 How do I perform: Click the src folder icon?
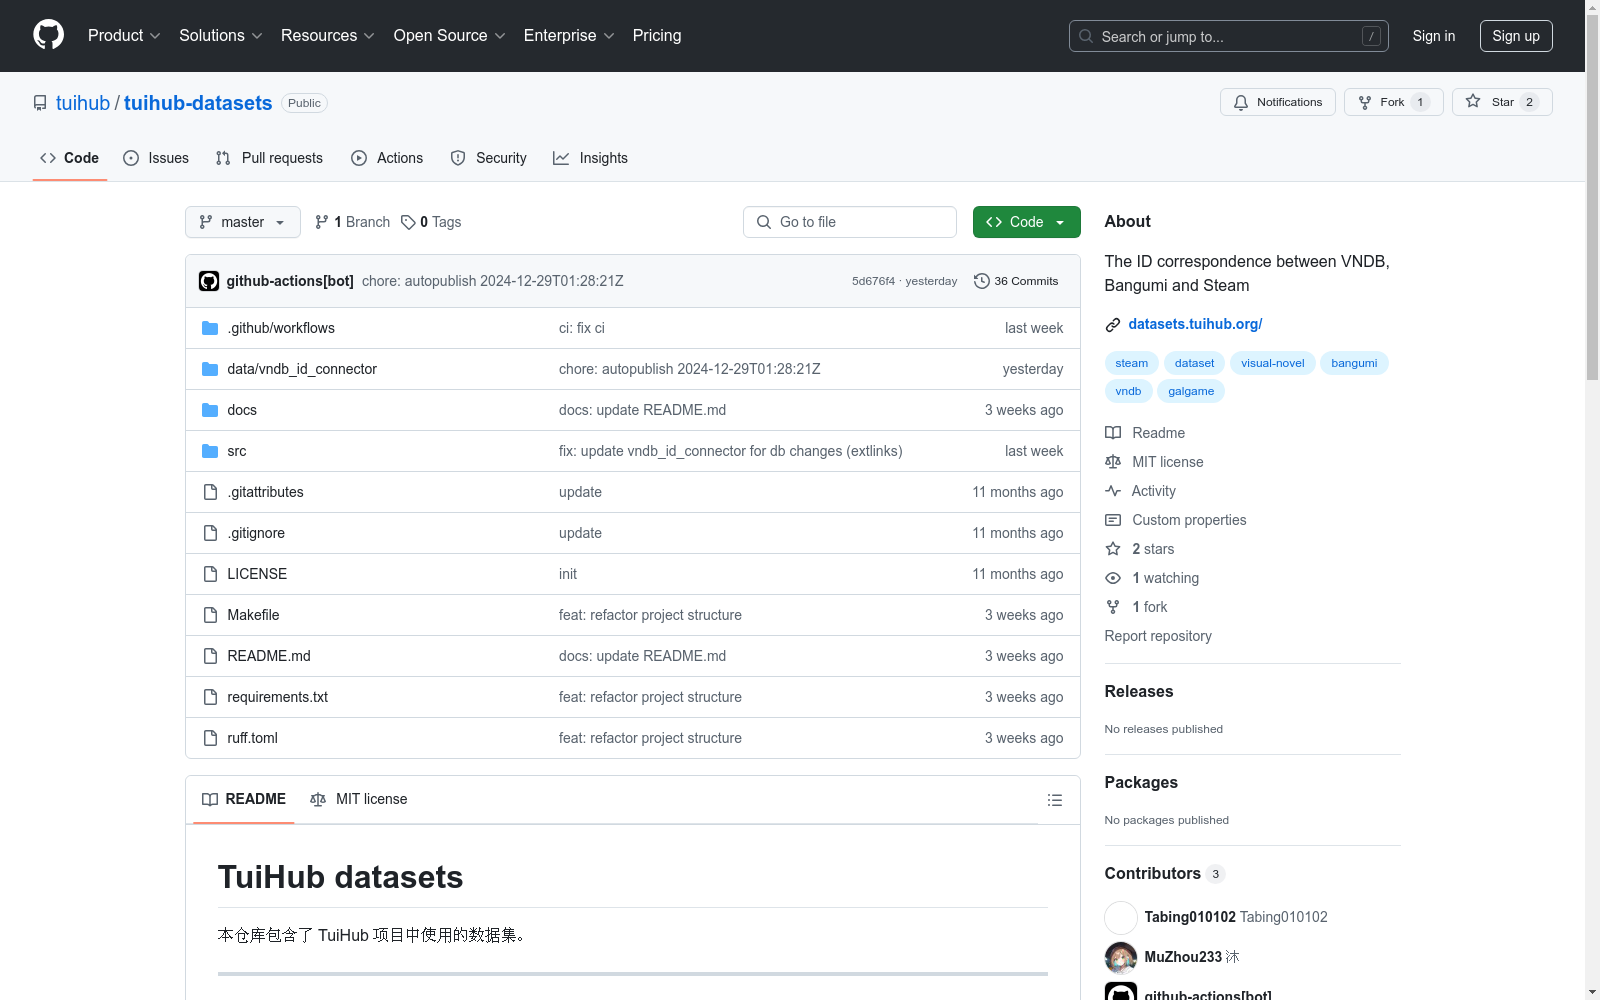click(x=210, y=451)
